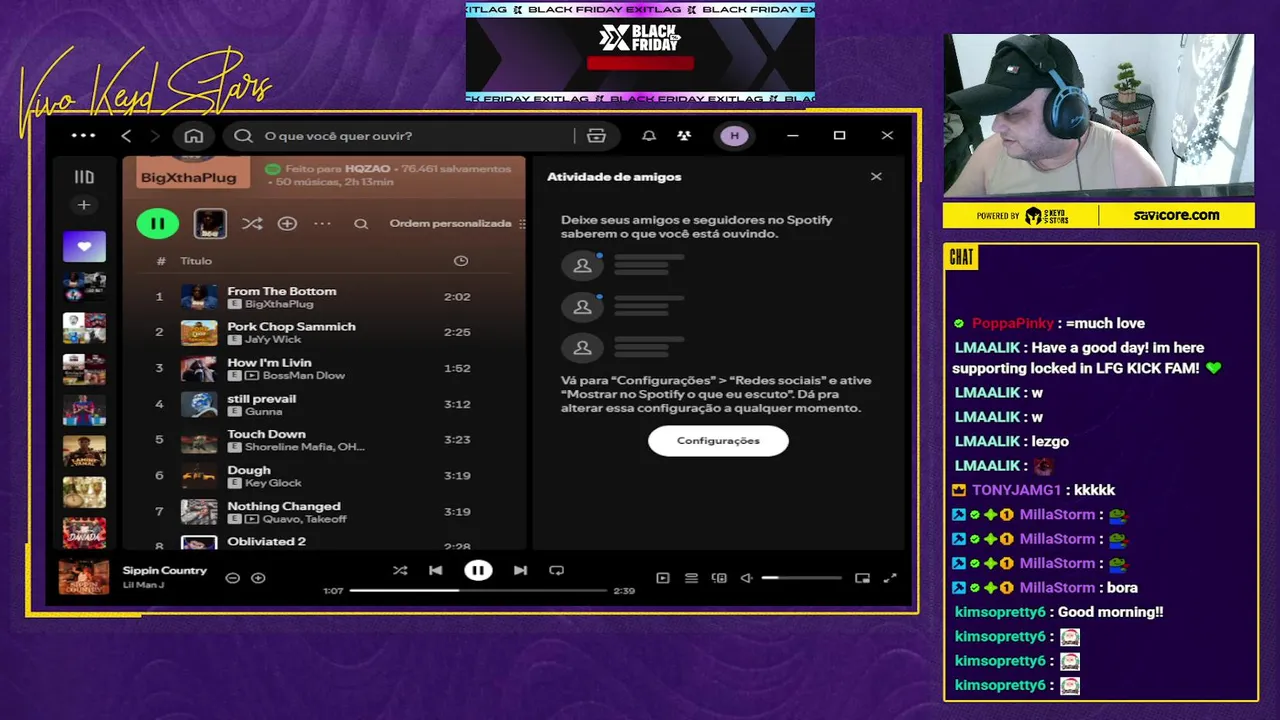This screenshot has height=720, width=1280.
Task: Open now playing title 'Sippin Country'
Action: tap(165, 571)
